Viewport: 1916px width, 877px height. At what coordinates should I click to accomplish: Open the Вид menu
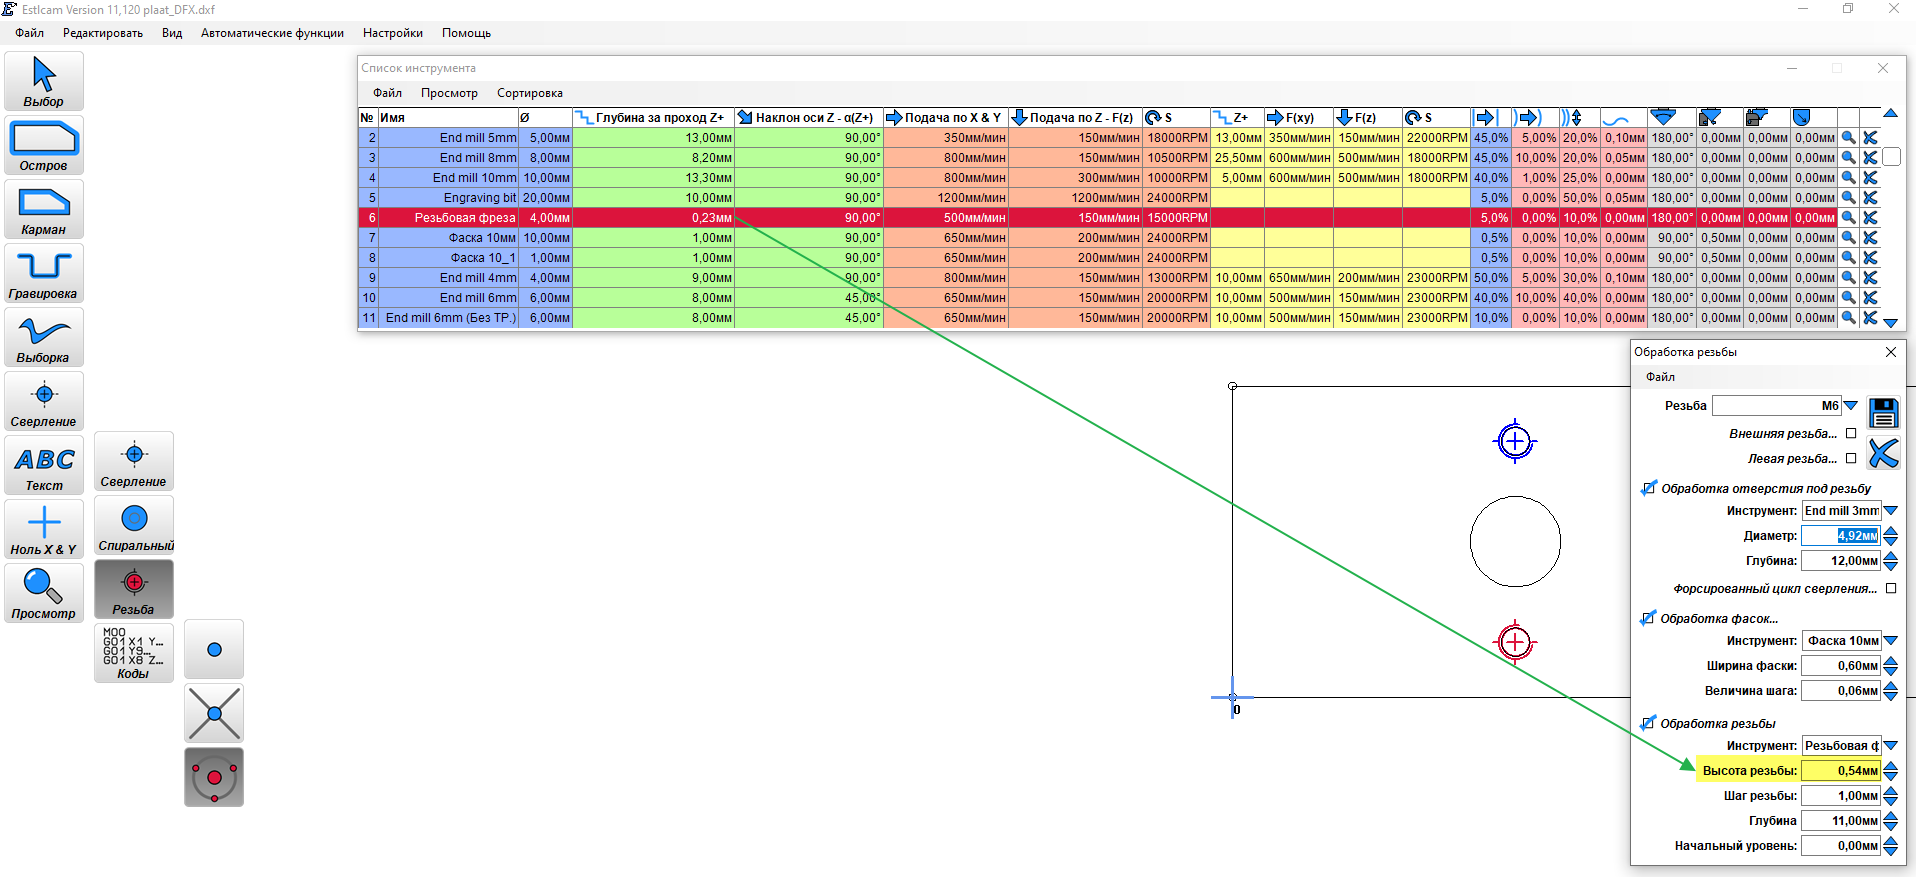pos(172,33)
